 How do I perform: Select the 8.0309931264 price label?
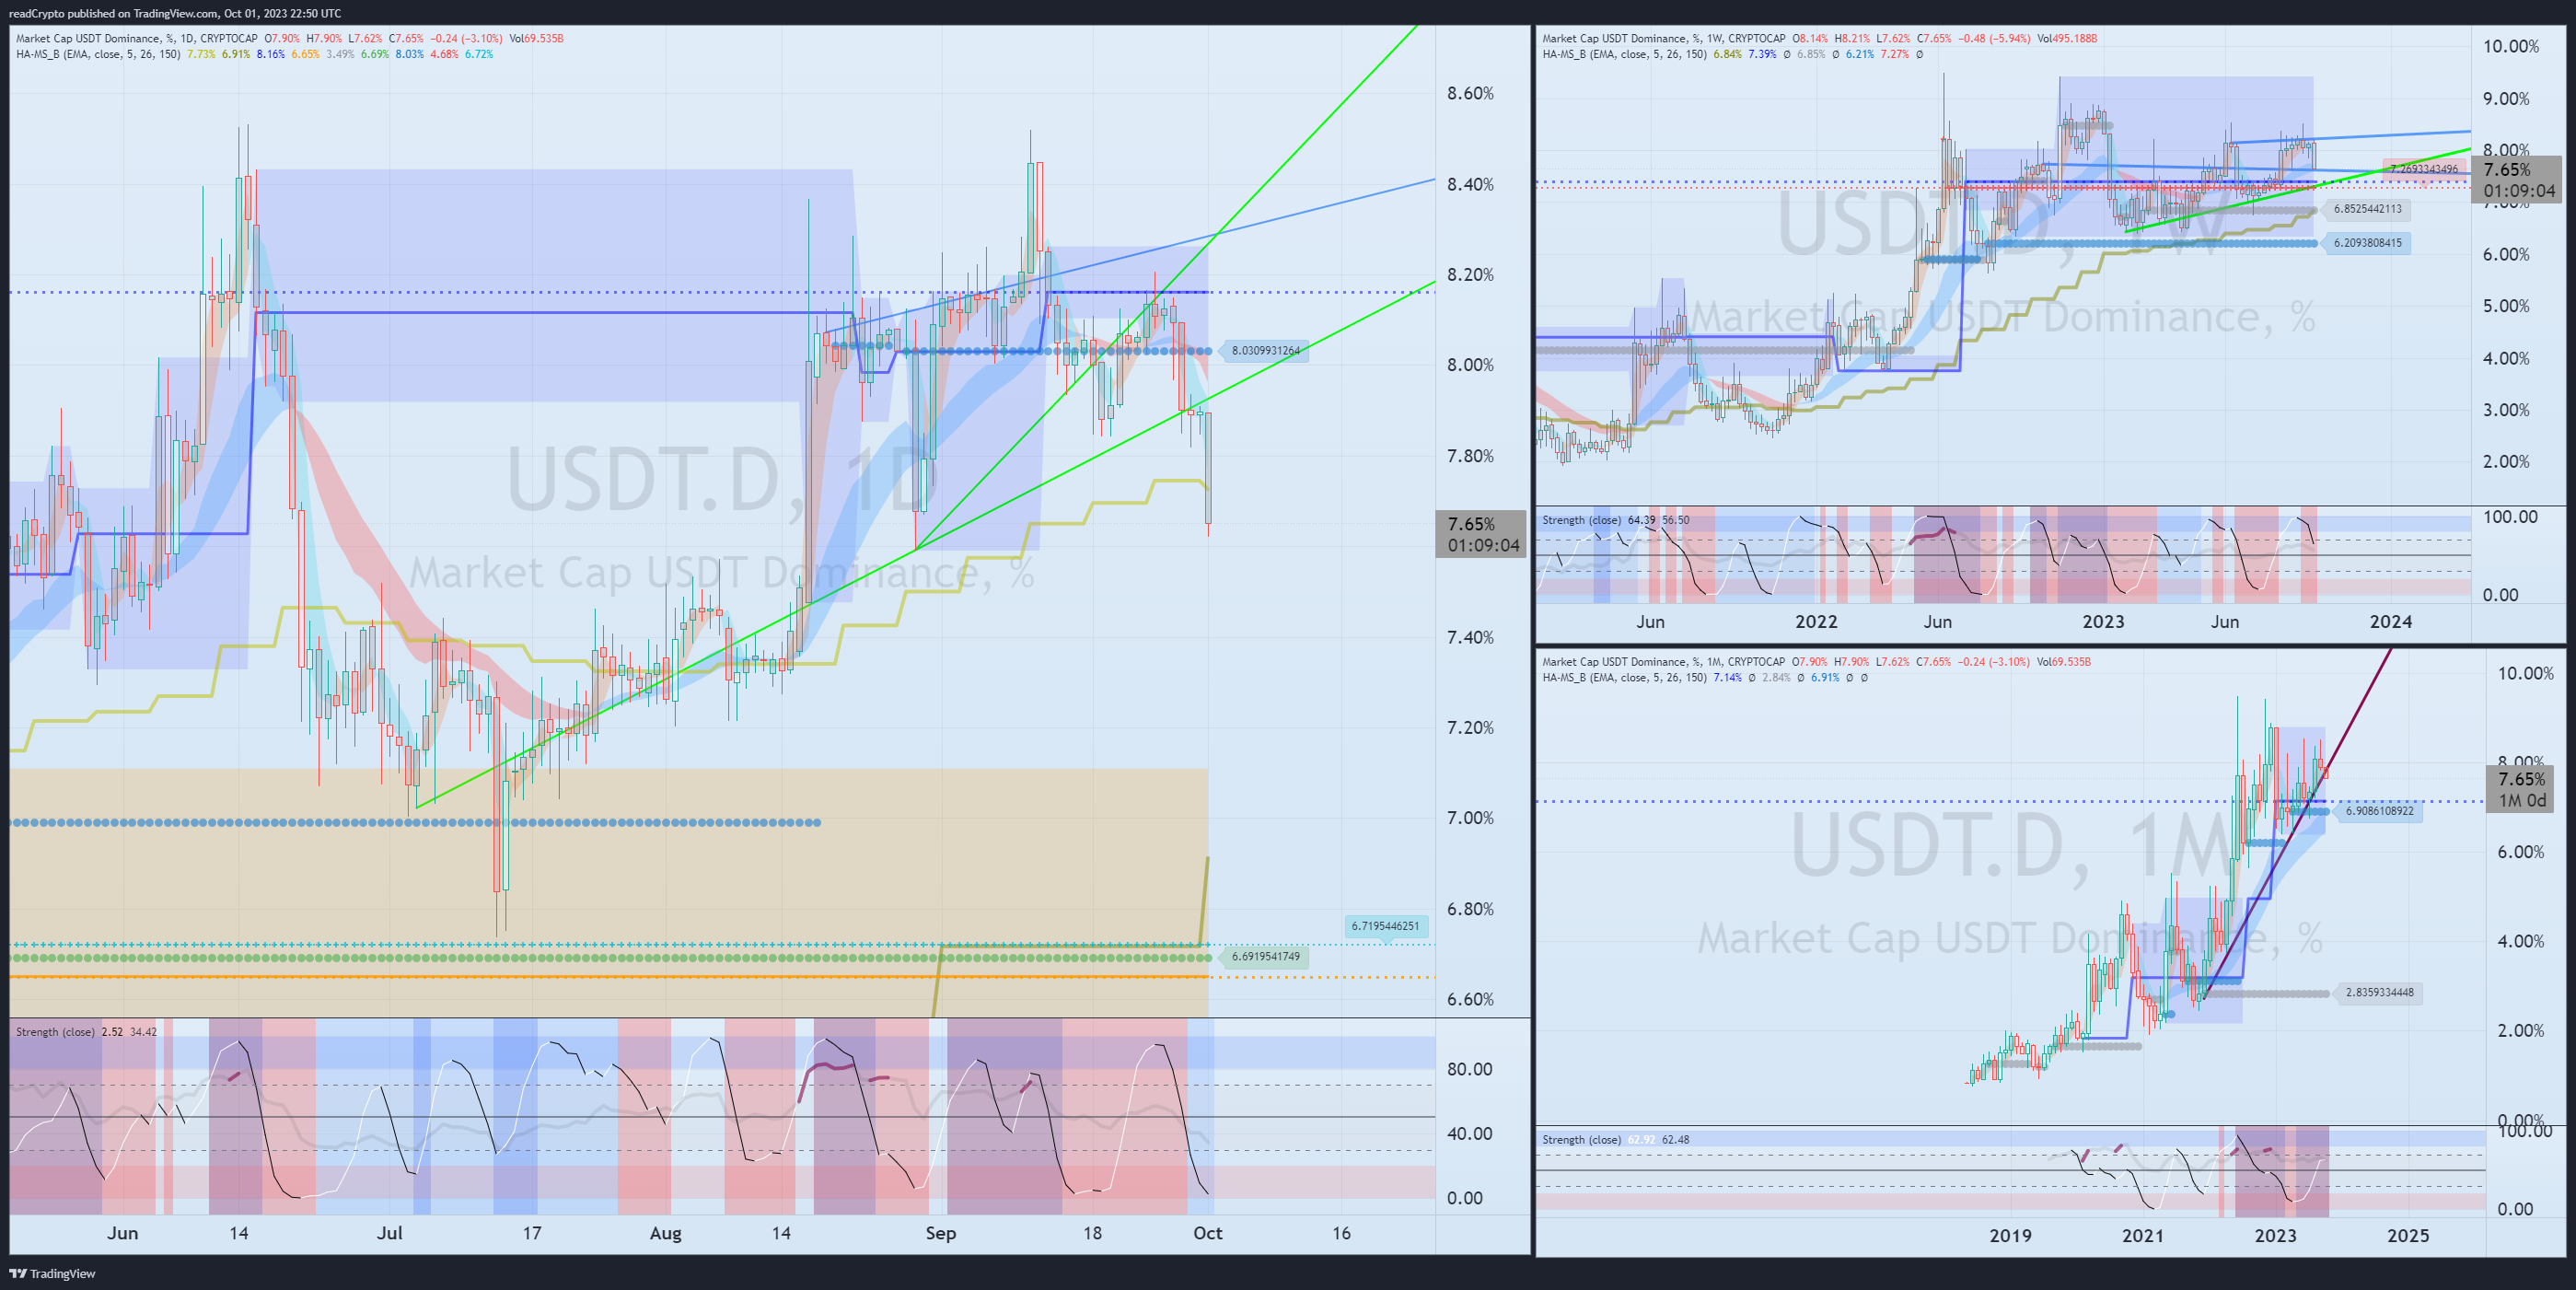(1265, 351)
